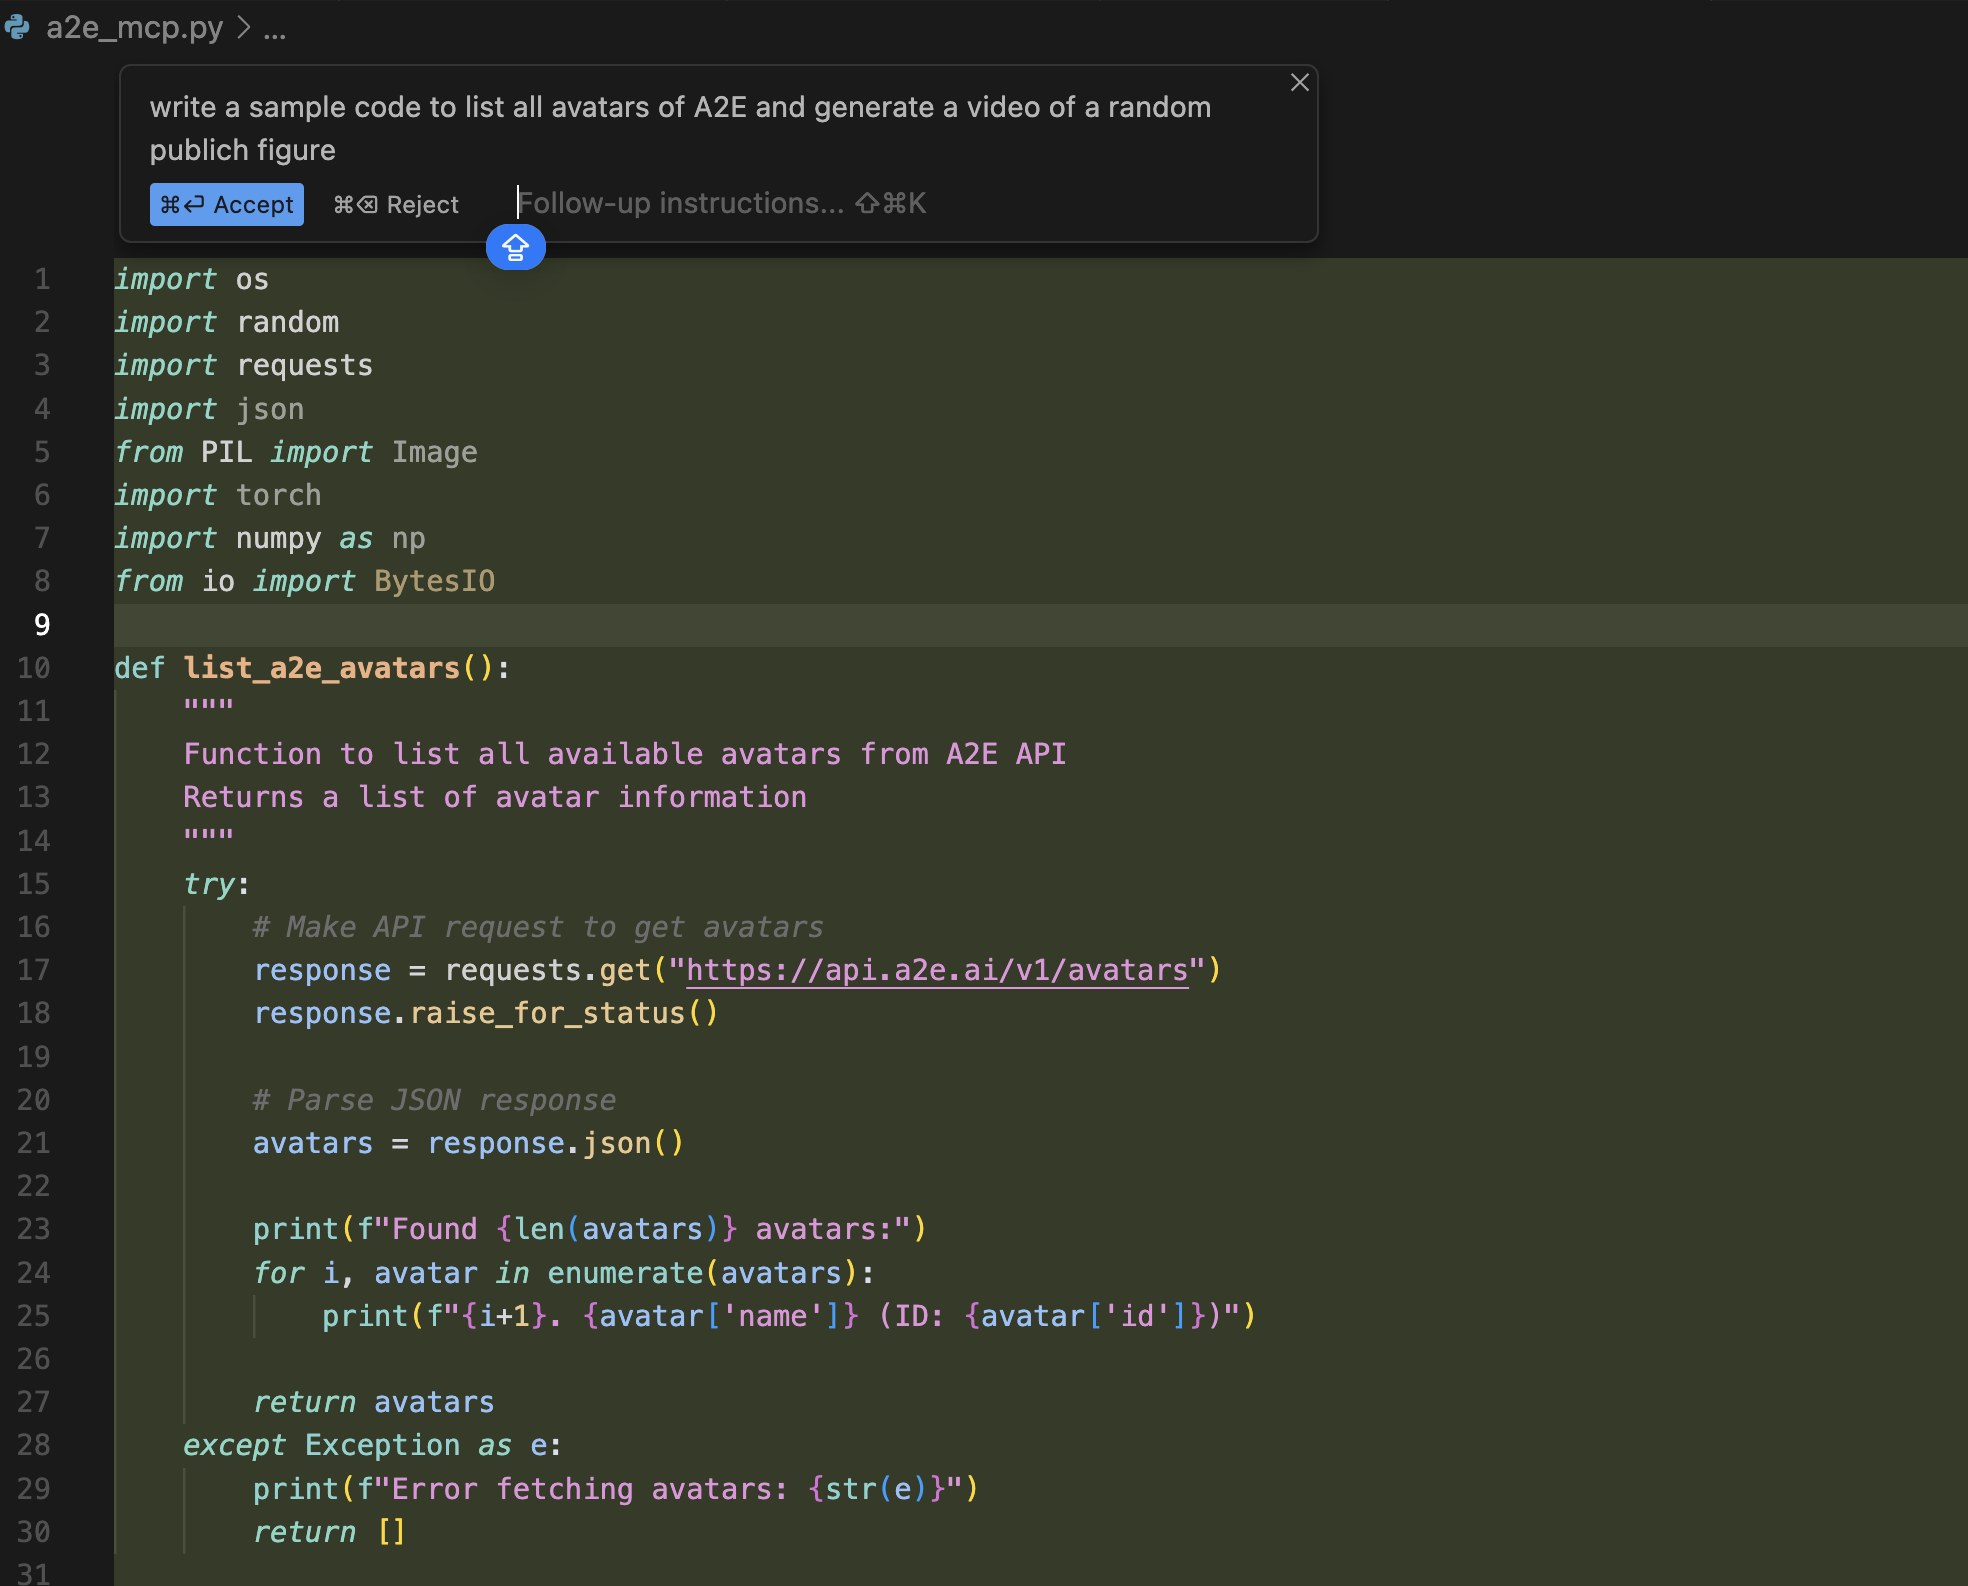Click the '# Parse JSON response' comment
Image resolution: width=1968 pixels, height=1586 pixels.
(x=434, y=1100)
